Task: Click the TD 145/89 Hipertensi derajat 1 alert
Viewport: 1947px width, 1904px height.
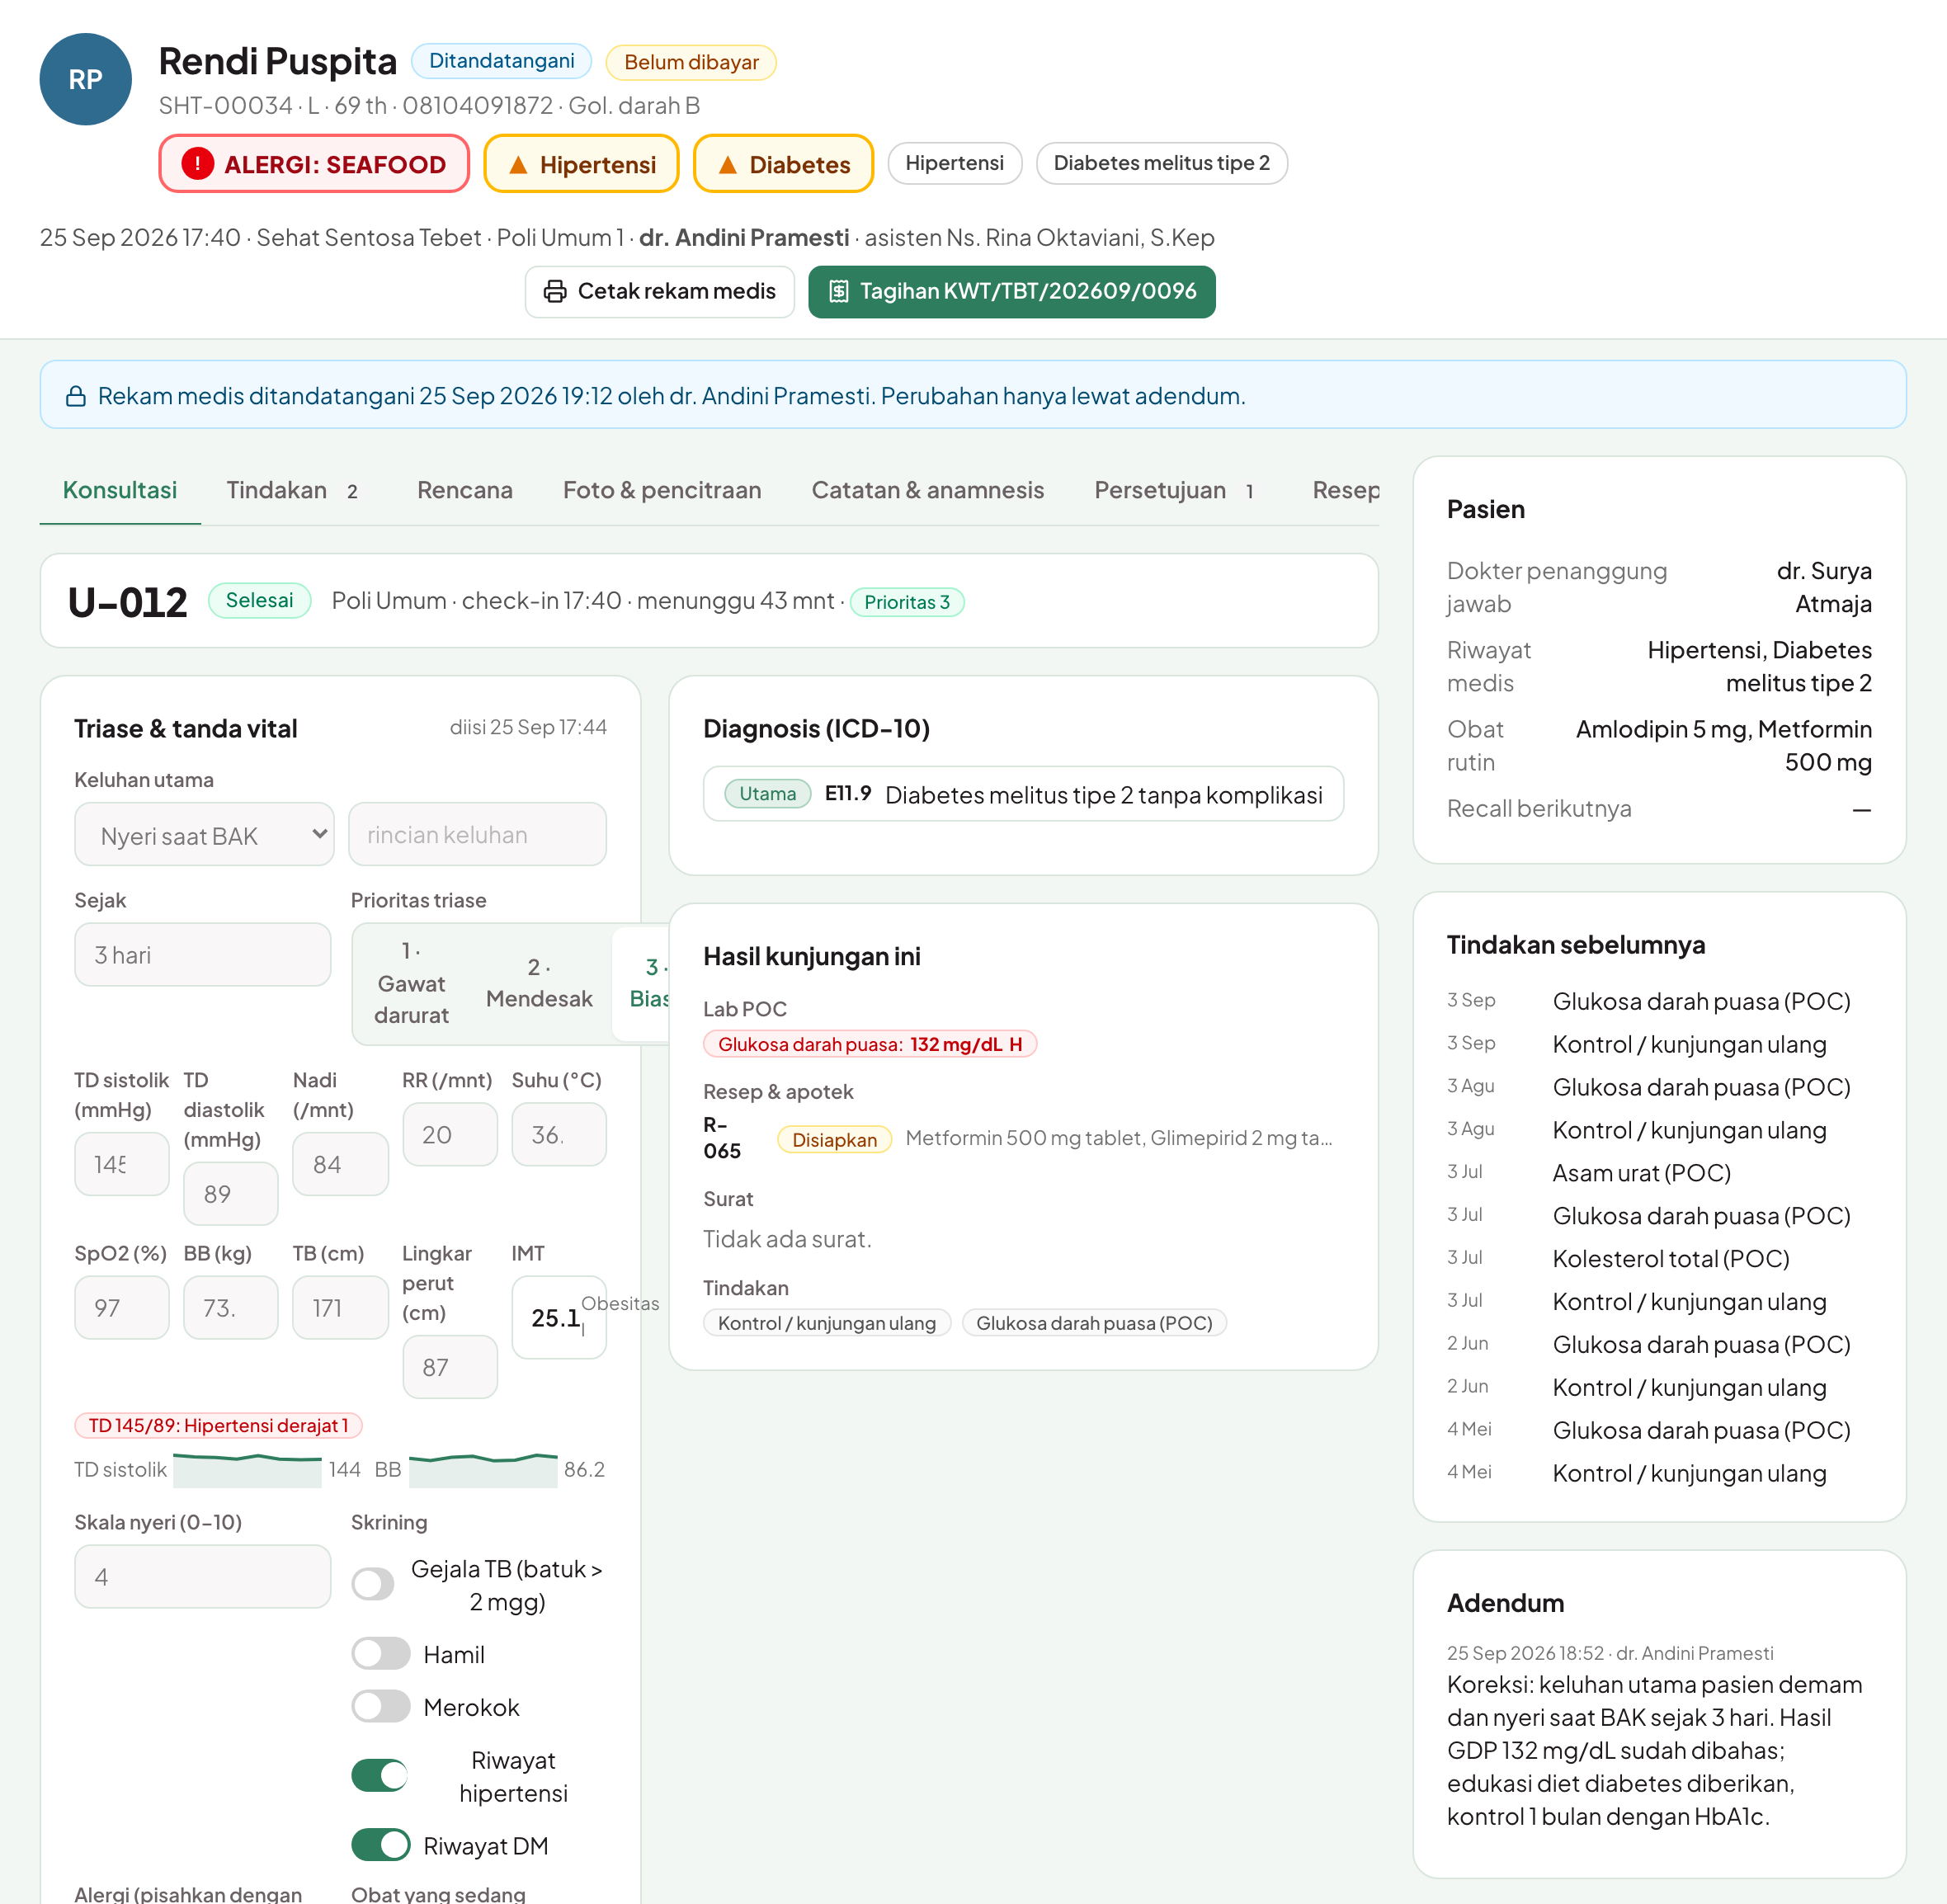Action: tap(218, 1425)
